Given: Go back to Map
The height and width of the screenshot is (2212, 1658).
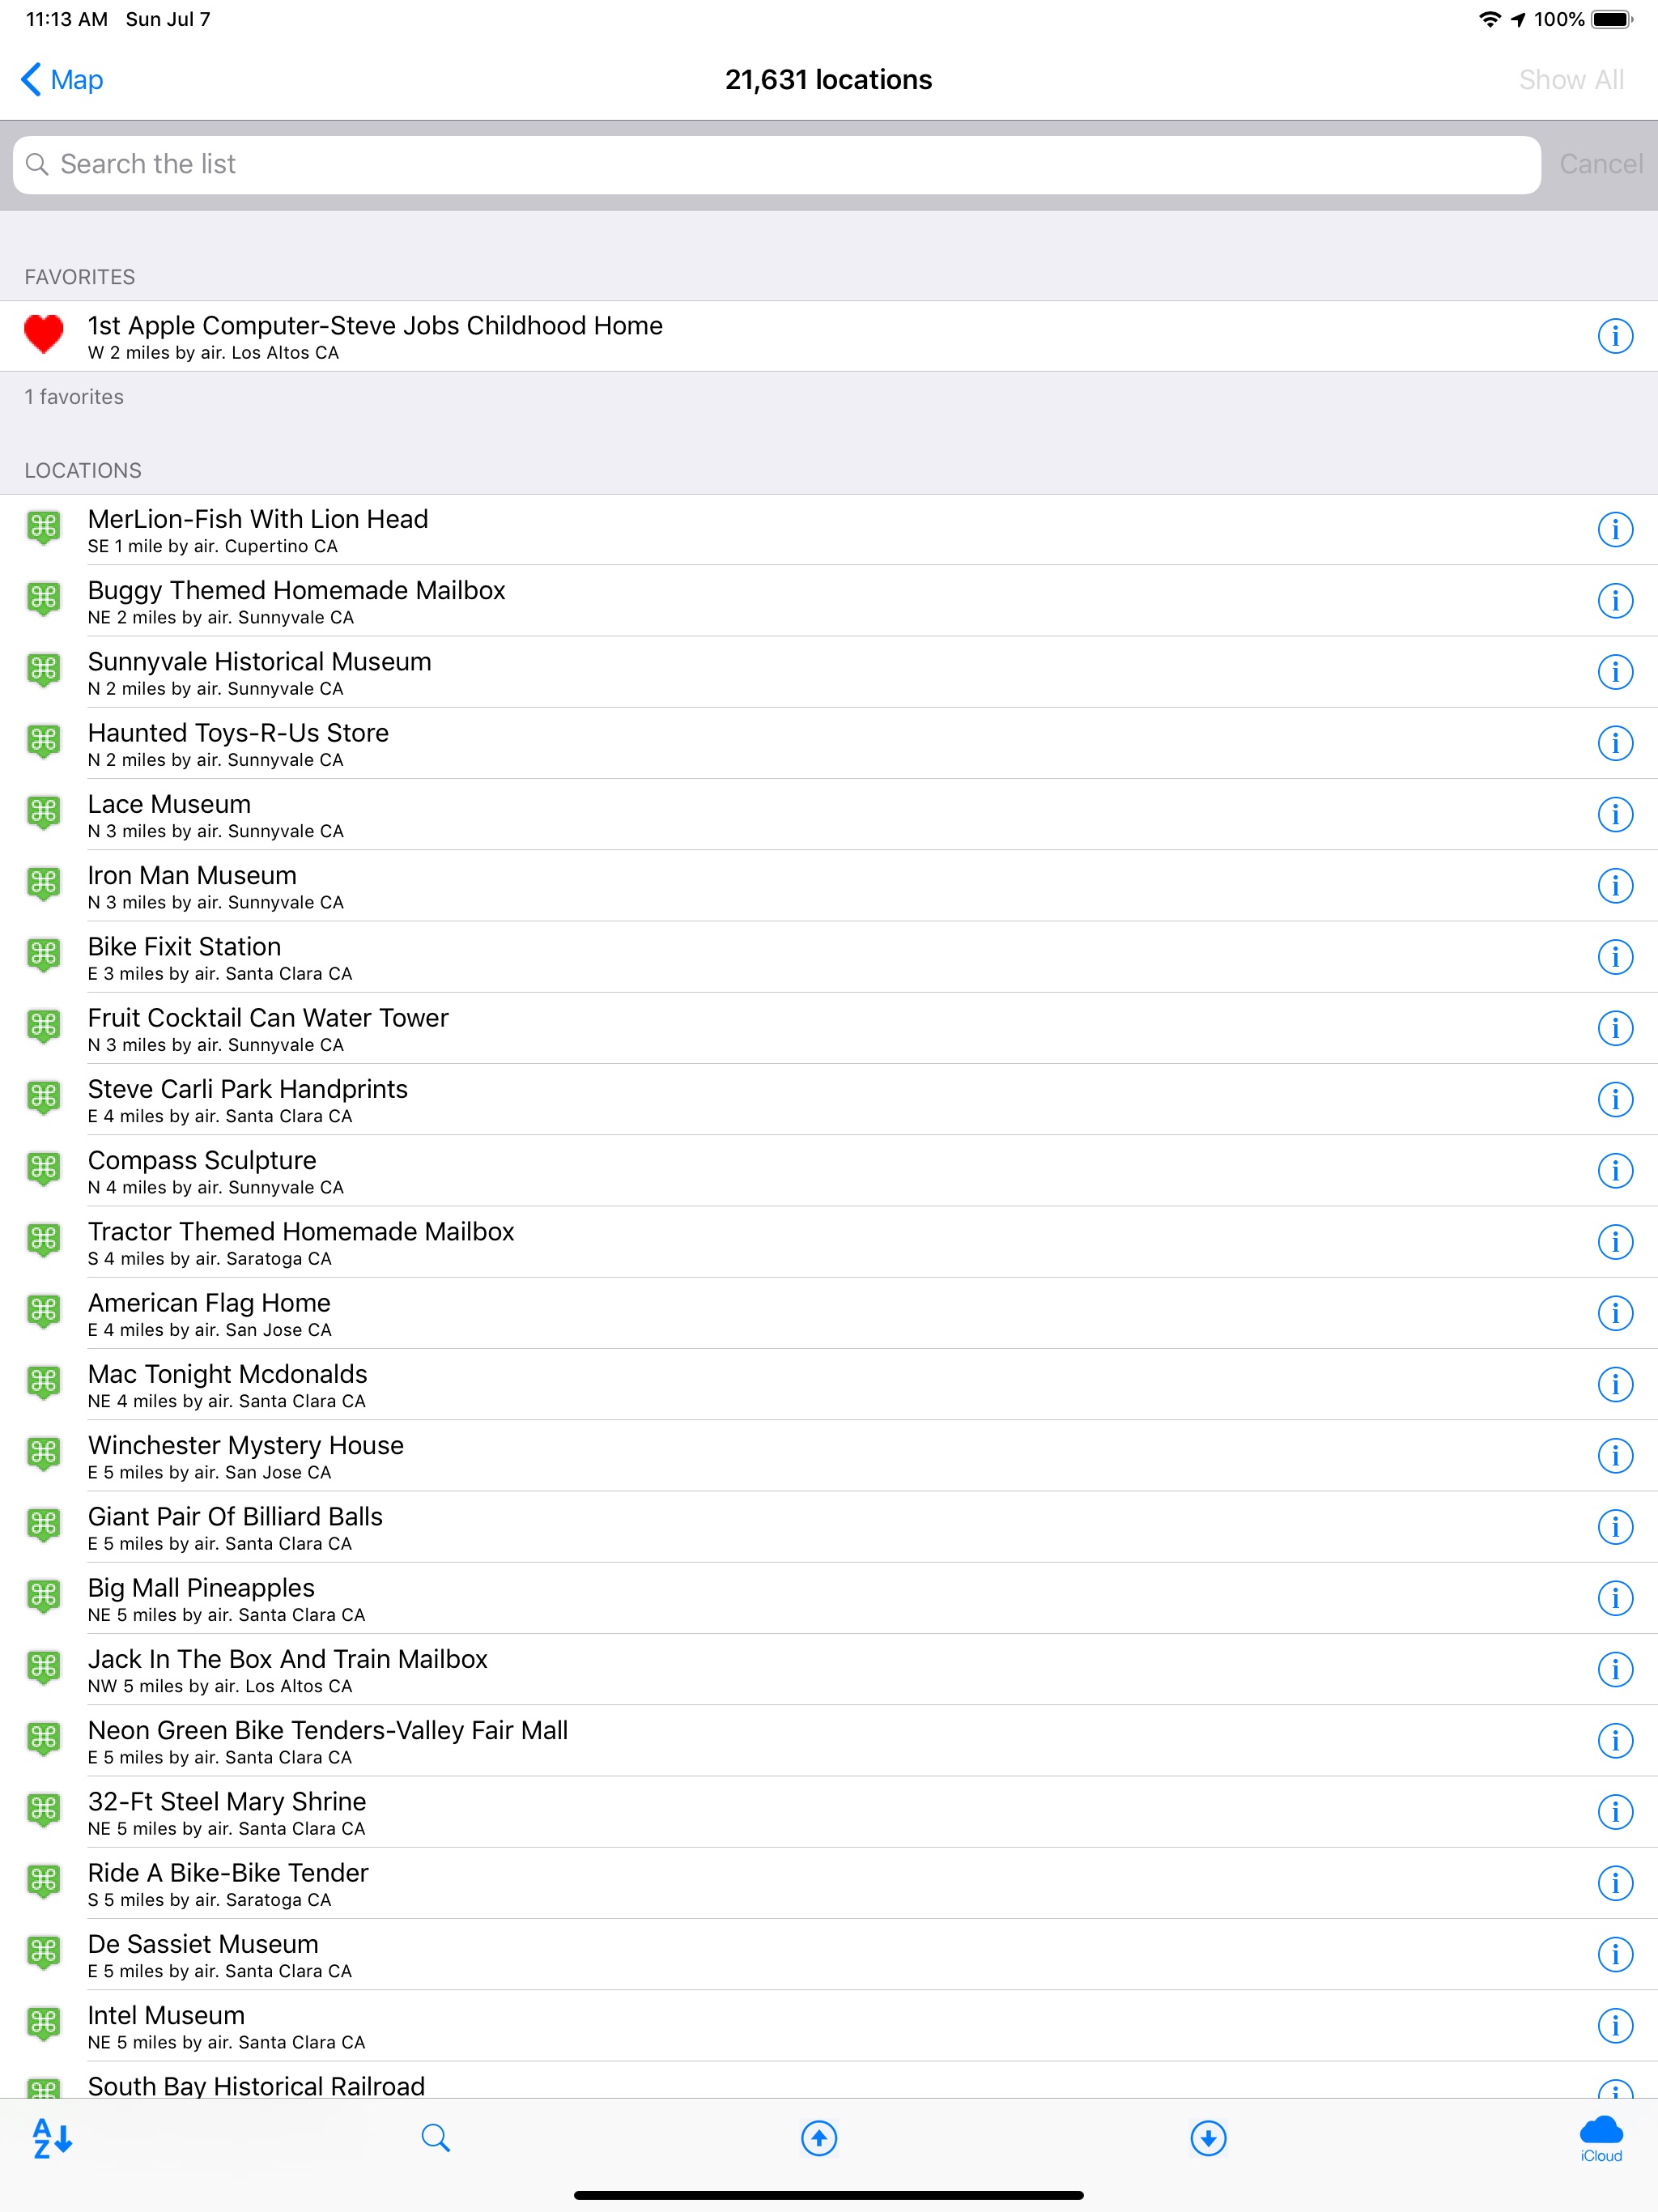Looking at the screenshot, I should pos(62,79).
